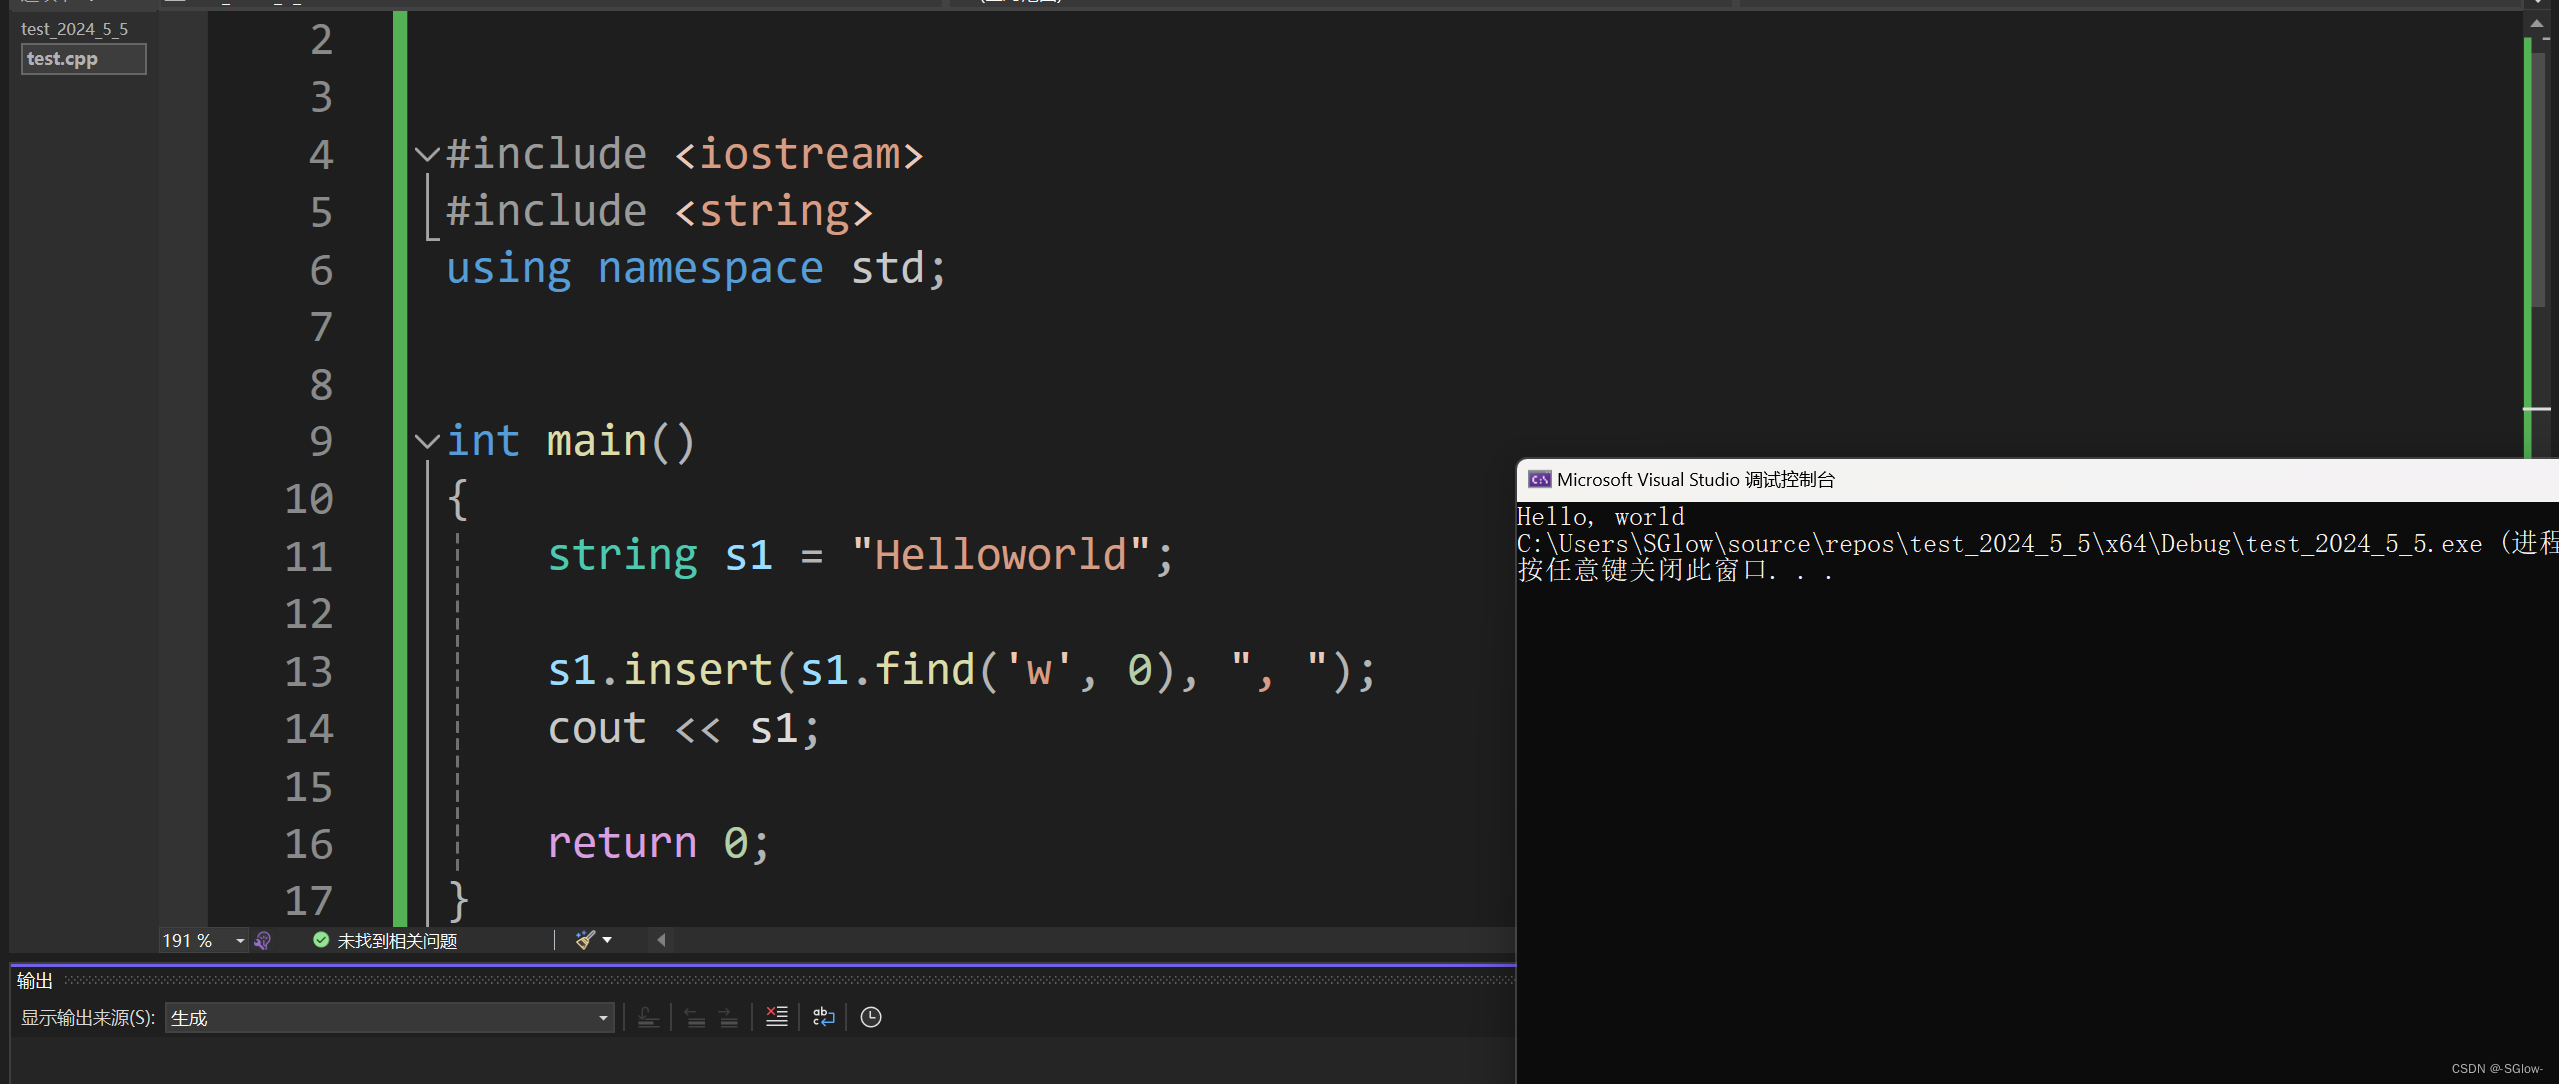The width and height of the screenshot is (2559, 1084).
Task: Open the 191 % zoom level dropdown
Action: pos(240,941)
